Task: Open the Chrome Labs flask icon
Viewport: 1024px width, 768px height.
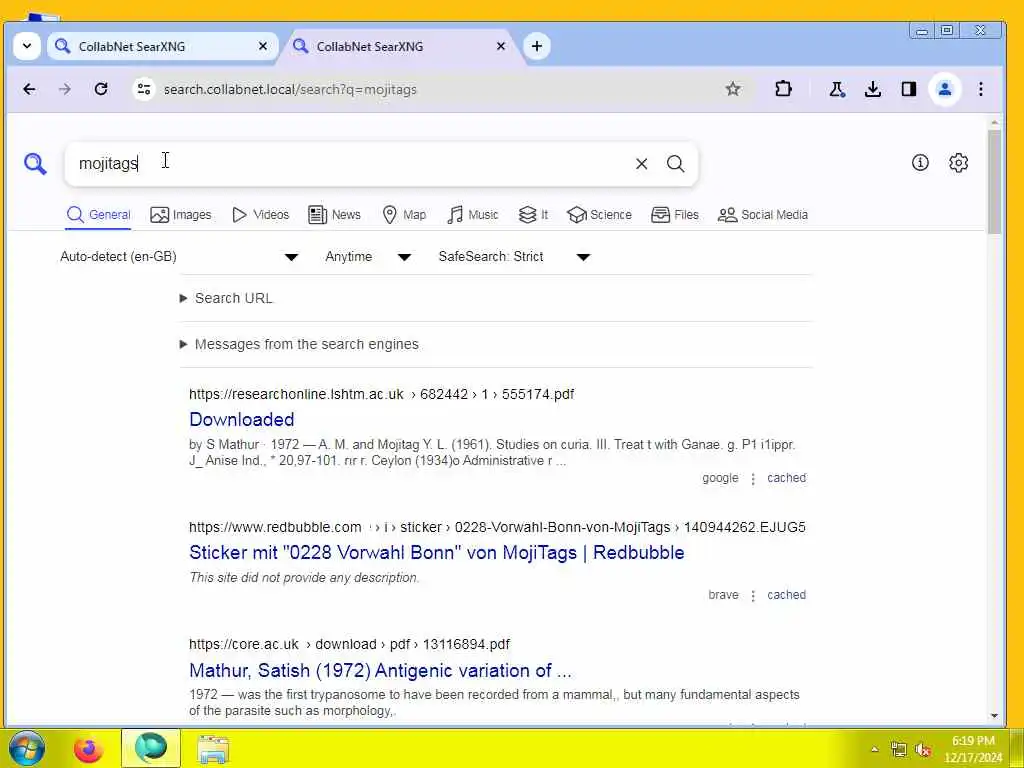Action: click(x=837, y=89)
